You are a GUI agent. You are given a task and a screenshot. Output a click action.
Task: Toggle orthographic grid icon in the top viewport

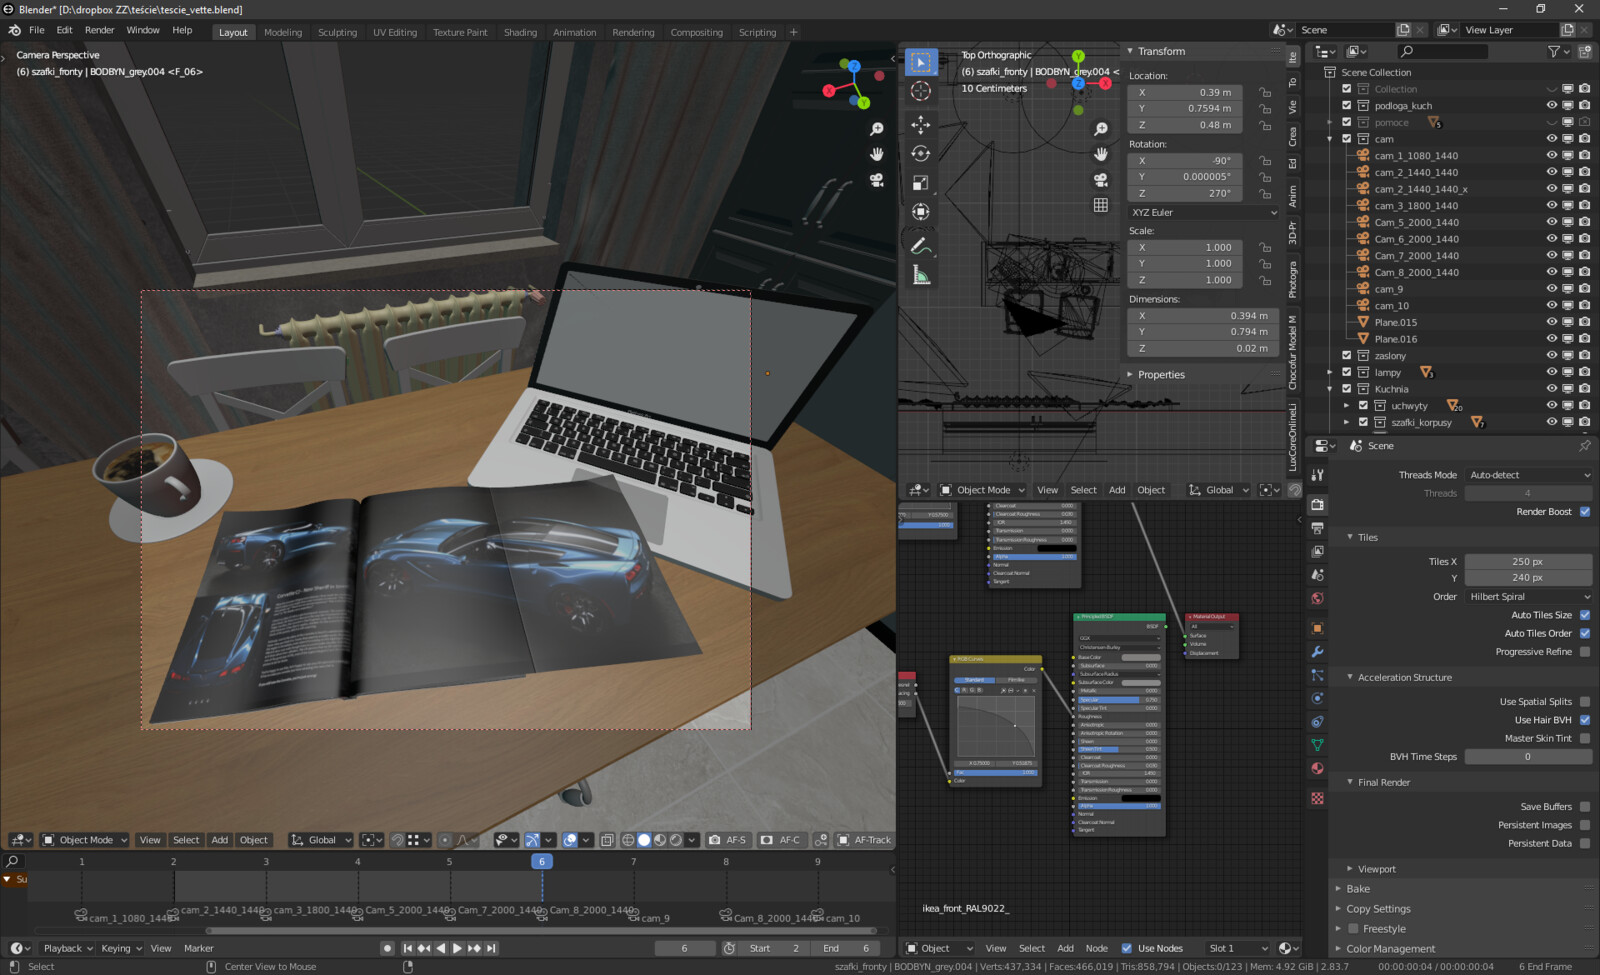(x=1100, y=205)
